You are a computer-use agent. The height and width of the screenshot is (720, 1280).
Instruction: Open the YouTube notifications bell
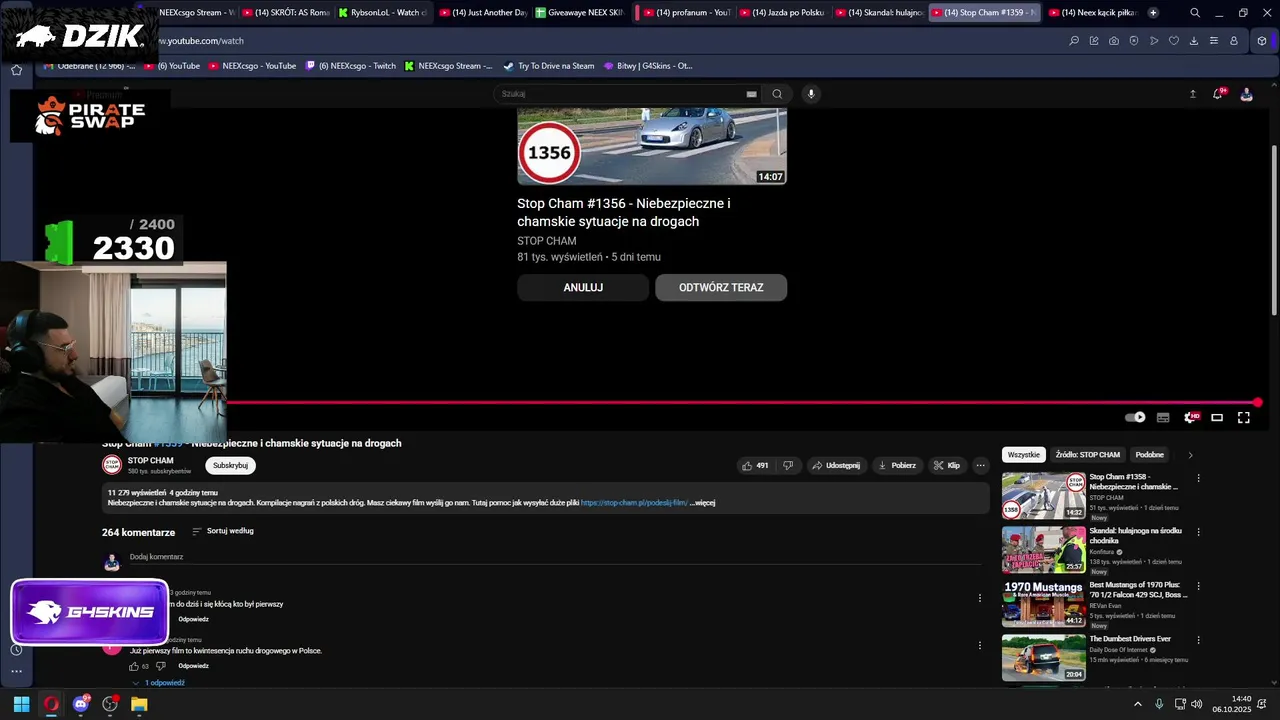[x=1218, y=94]
